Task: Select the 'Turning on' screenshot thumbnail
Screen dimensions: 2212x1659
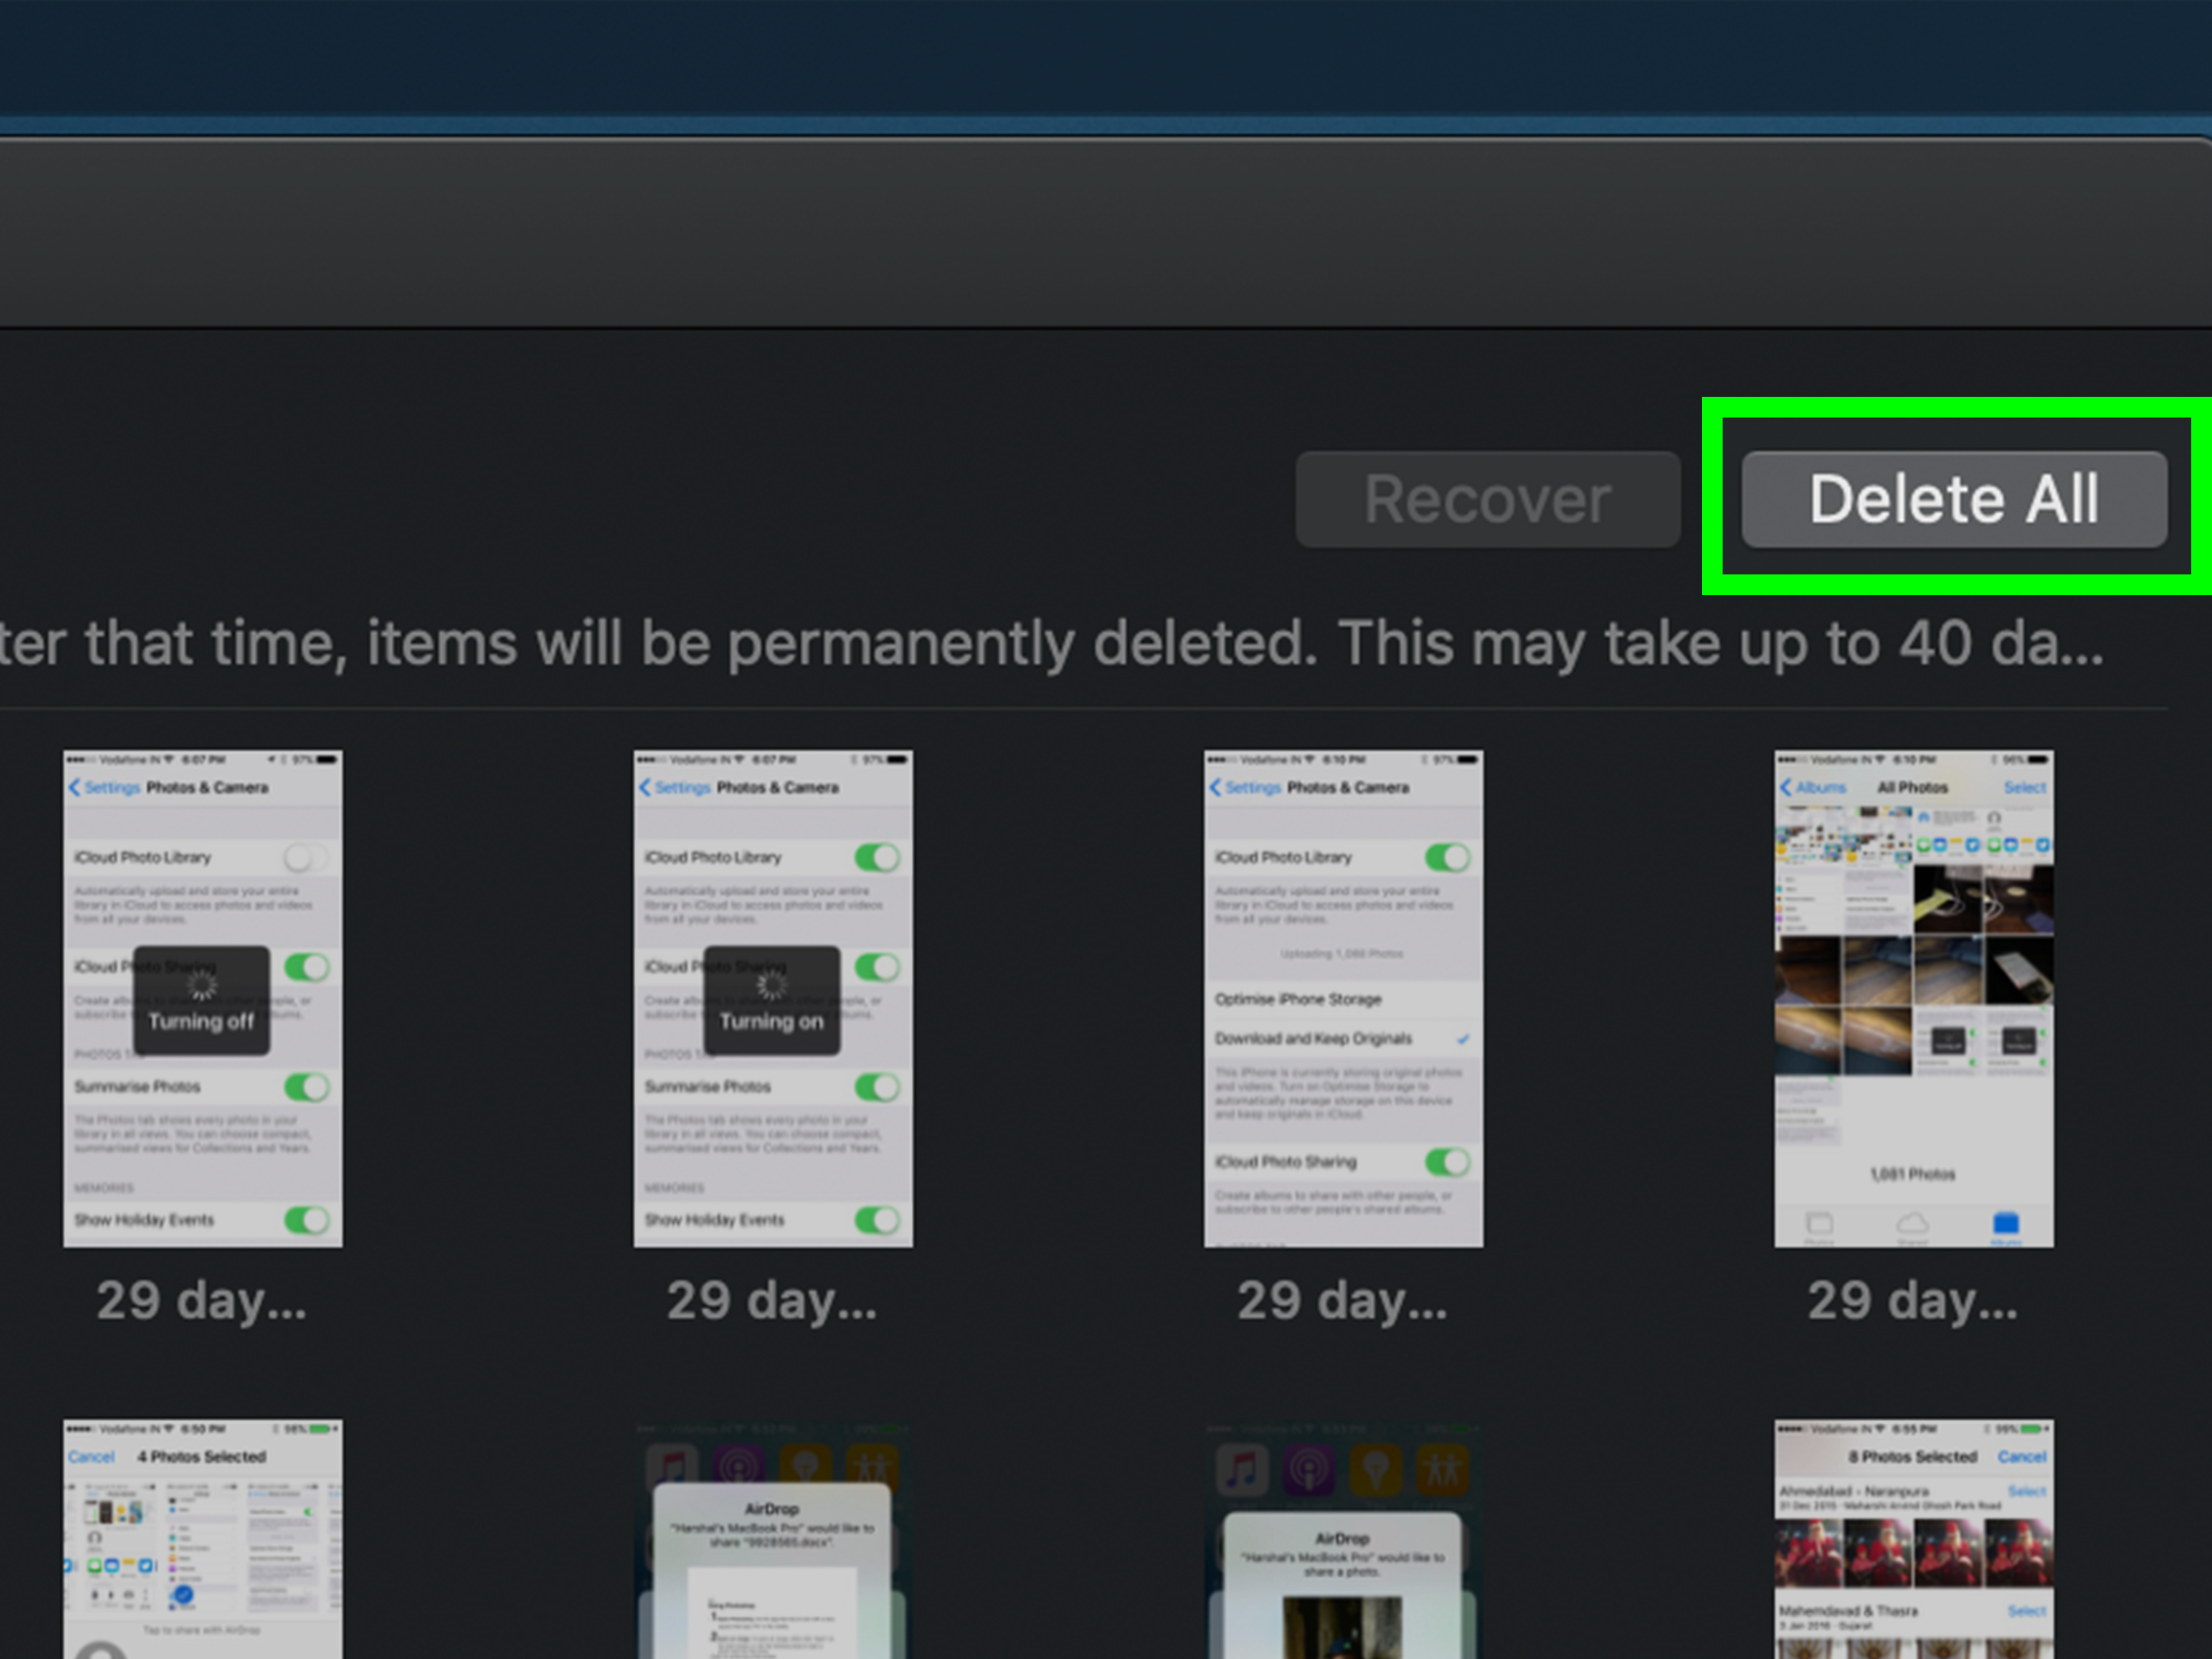Action: pyautogui.click(x=773, y=998)
